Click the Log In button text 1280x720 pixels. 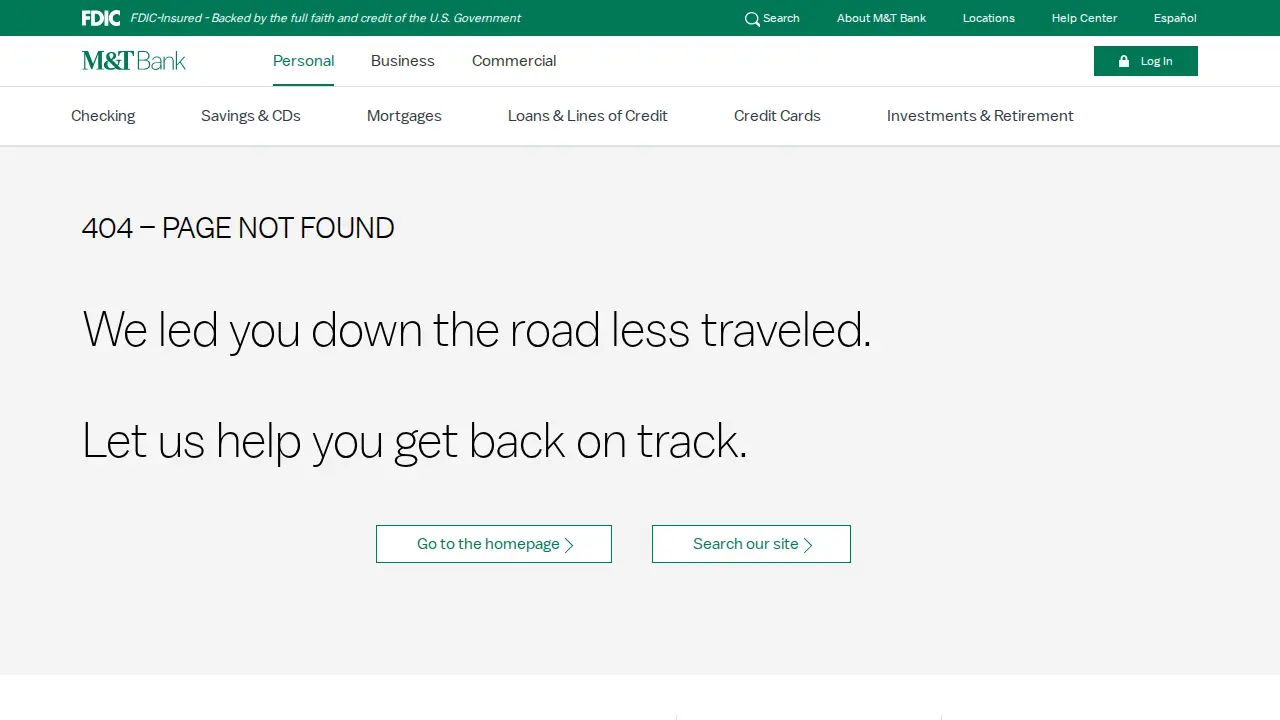coord(1156,61)
